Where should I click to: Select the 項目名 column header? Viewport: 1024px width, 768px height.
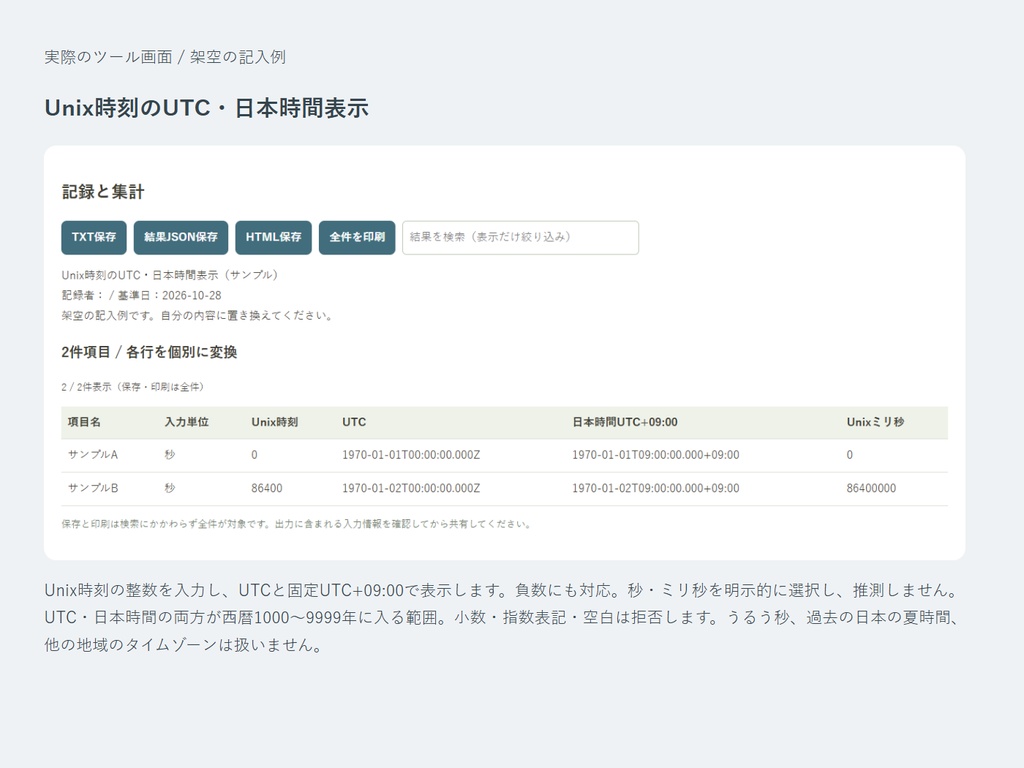click(84, 422)
